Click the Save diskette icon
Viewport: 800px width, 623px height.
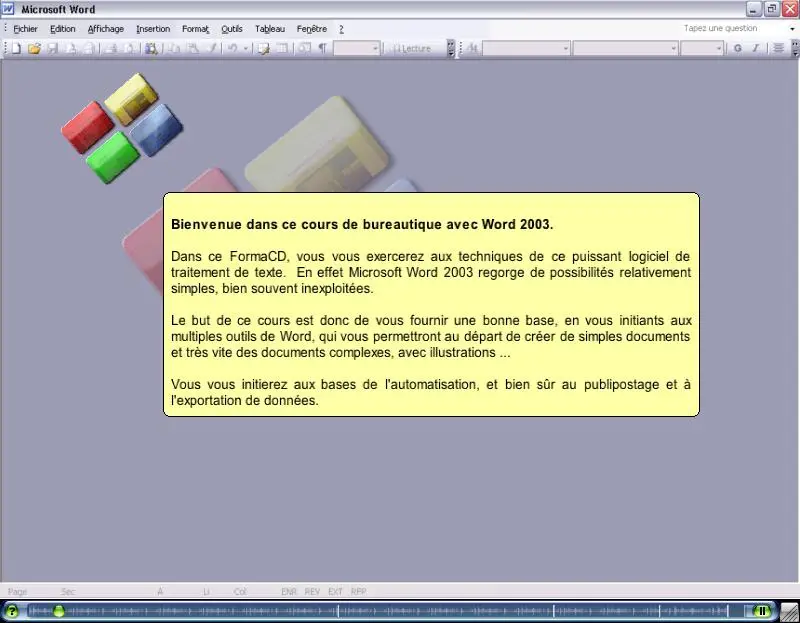[53, 48]
